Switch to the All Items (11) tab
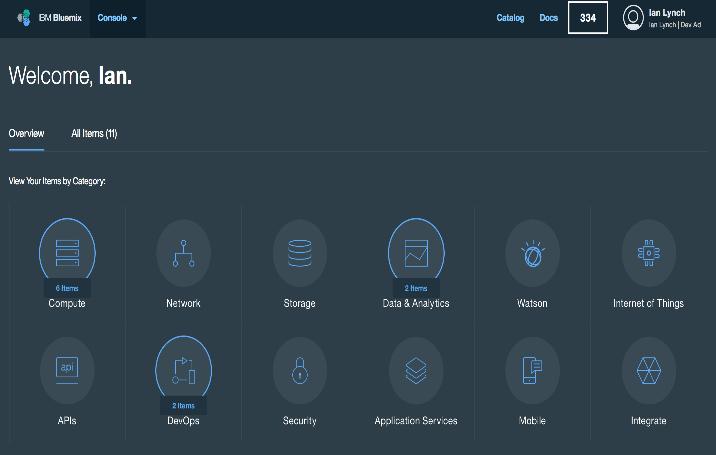 click(x=94, y=133)
